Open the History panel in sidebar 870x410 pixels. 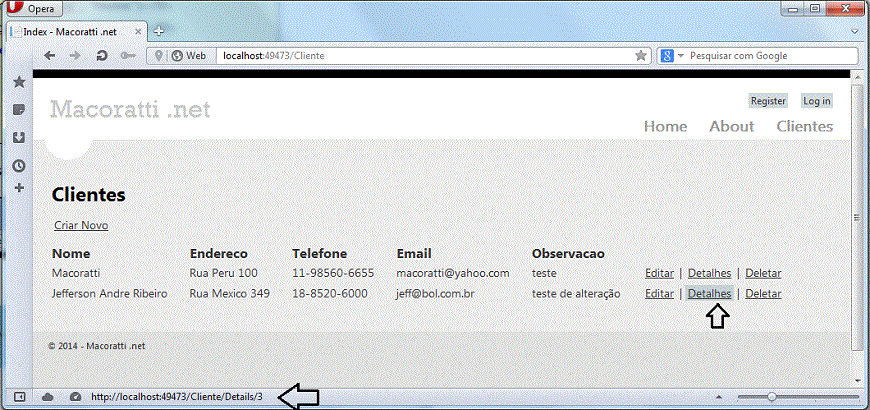tap(18, 165)
